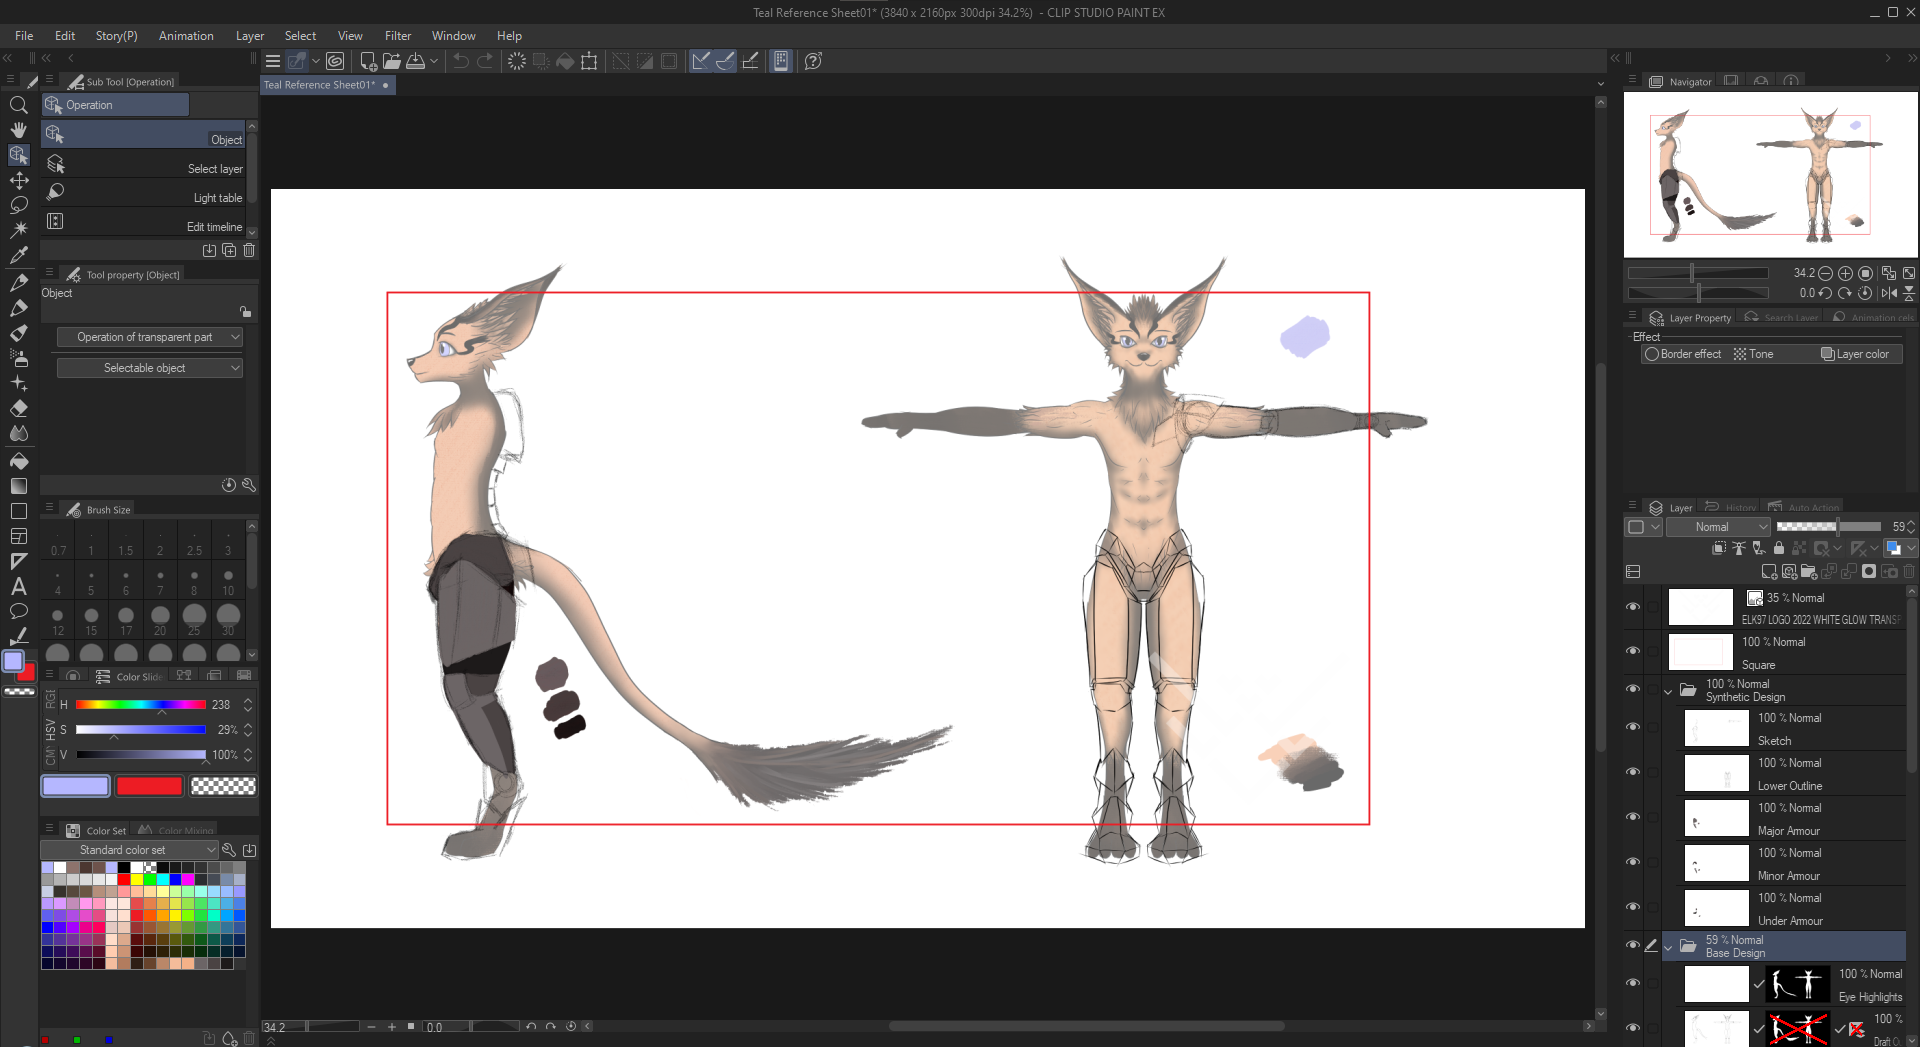The width and height of the screenshot is (1920, 1047).
Task: Click the New canvas toolbar icon
Action: pyautogui.click(x=368, y=61)
